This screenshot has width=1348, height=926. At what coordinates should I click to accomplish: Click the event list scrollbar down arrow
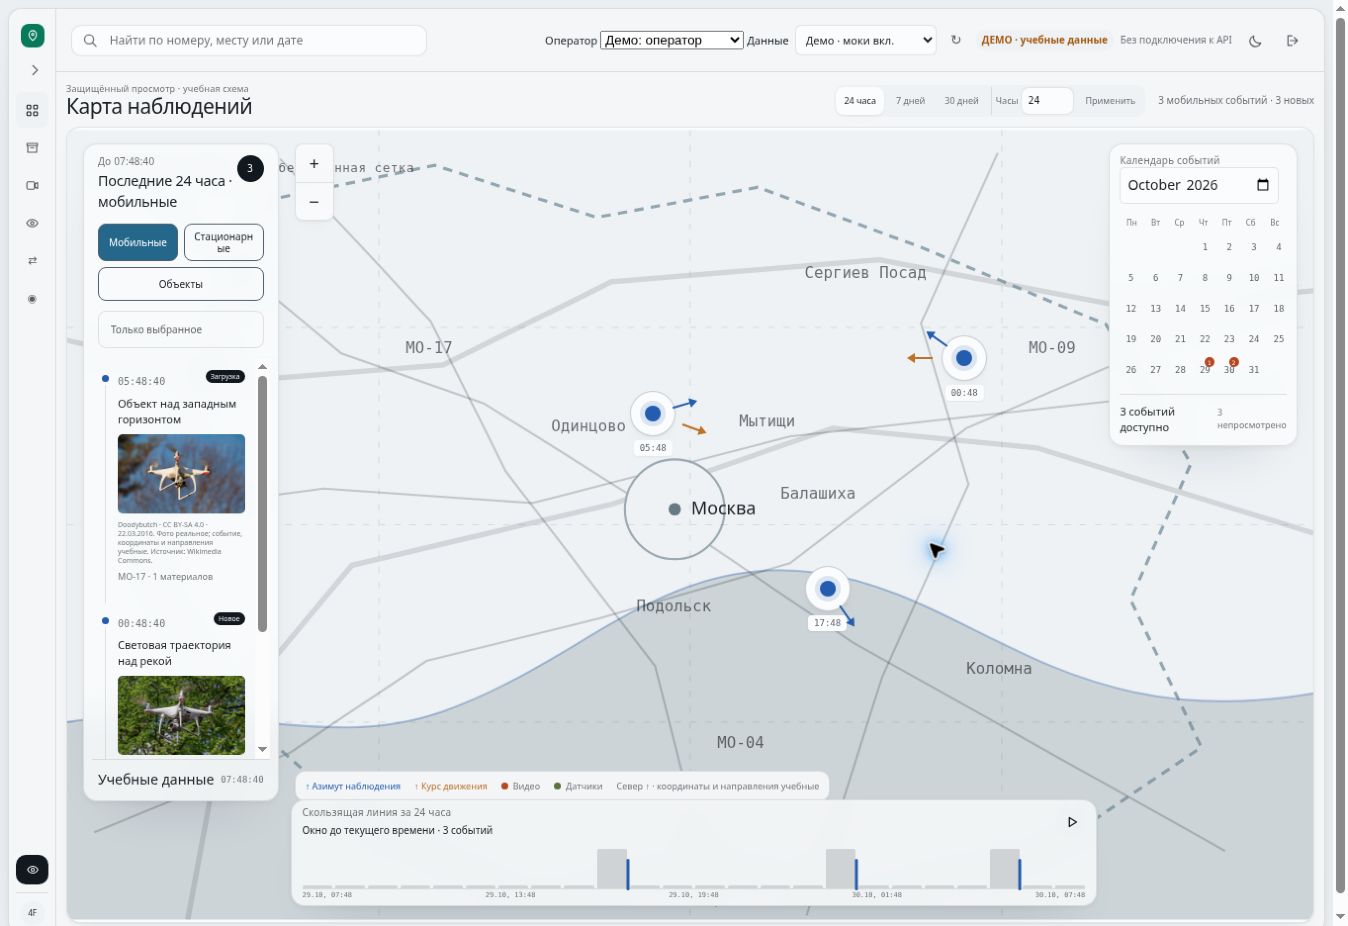coord(263,749)
